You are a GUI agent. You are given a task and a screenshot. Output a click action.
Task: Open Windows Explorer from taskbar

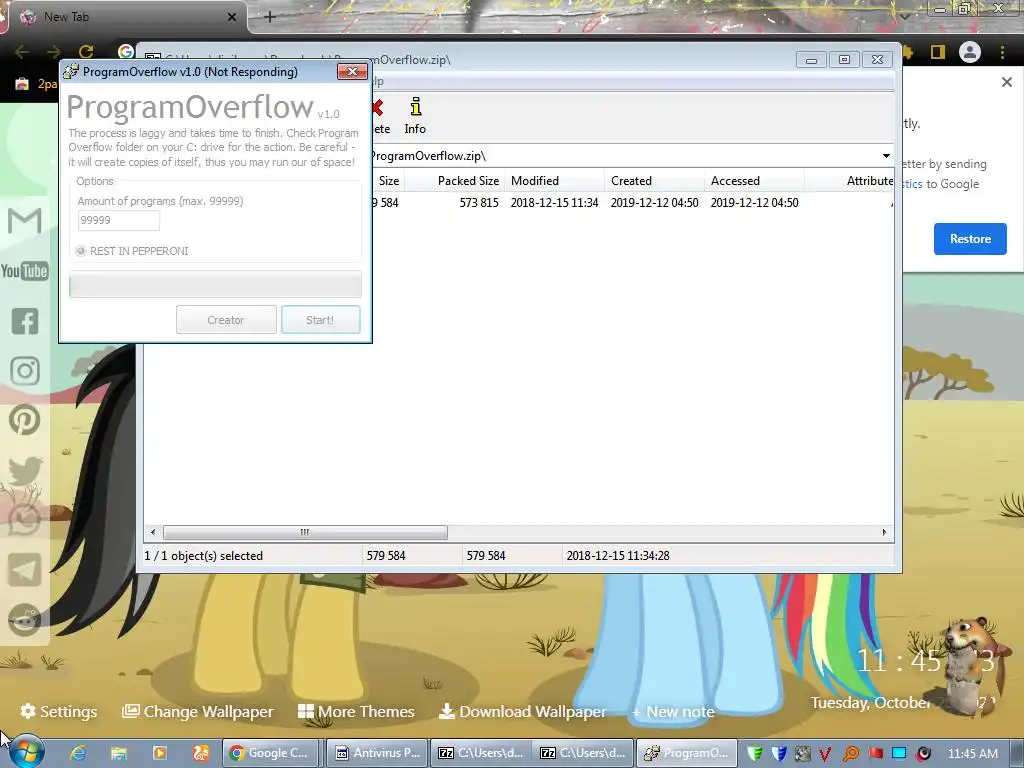point(118,753)
